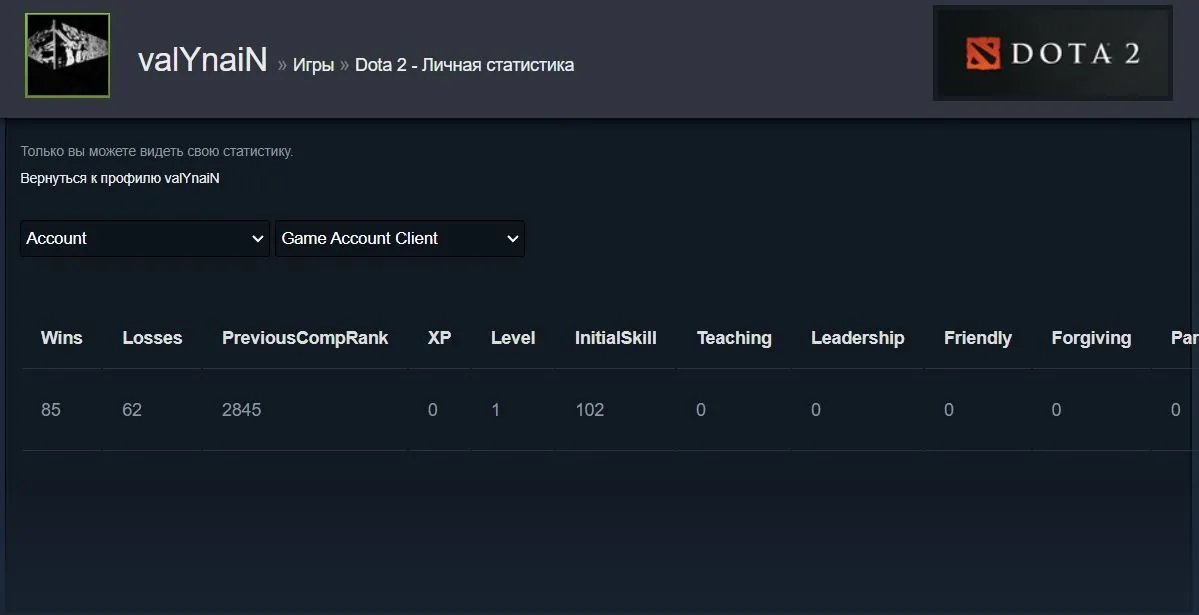Click the Только вы можете видеть notice text
1199x615 pixels.
pos(157,151)
